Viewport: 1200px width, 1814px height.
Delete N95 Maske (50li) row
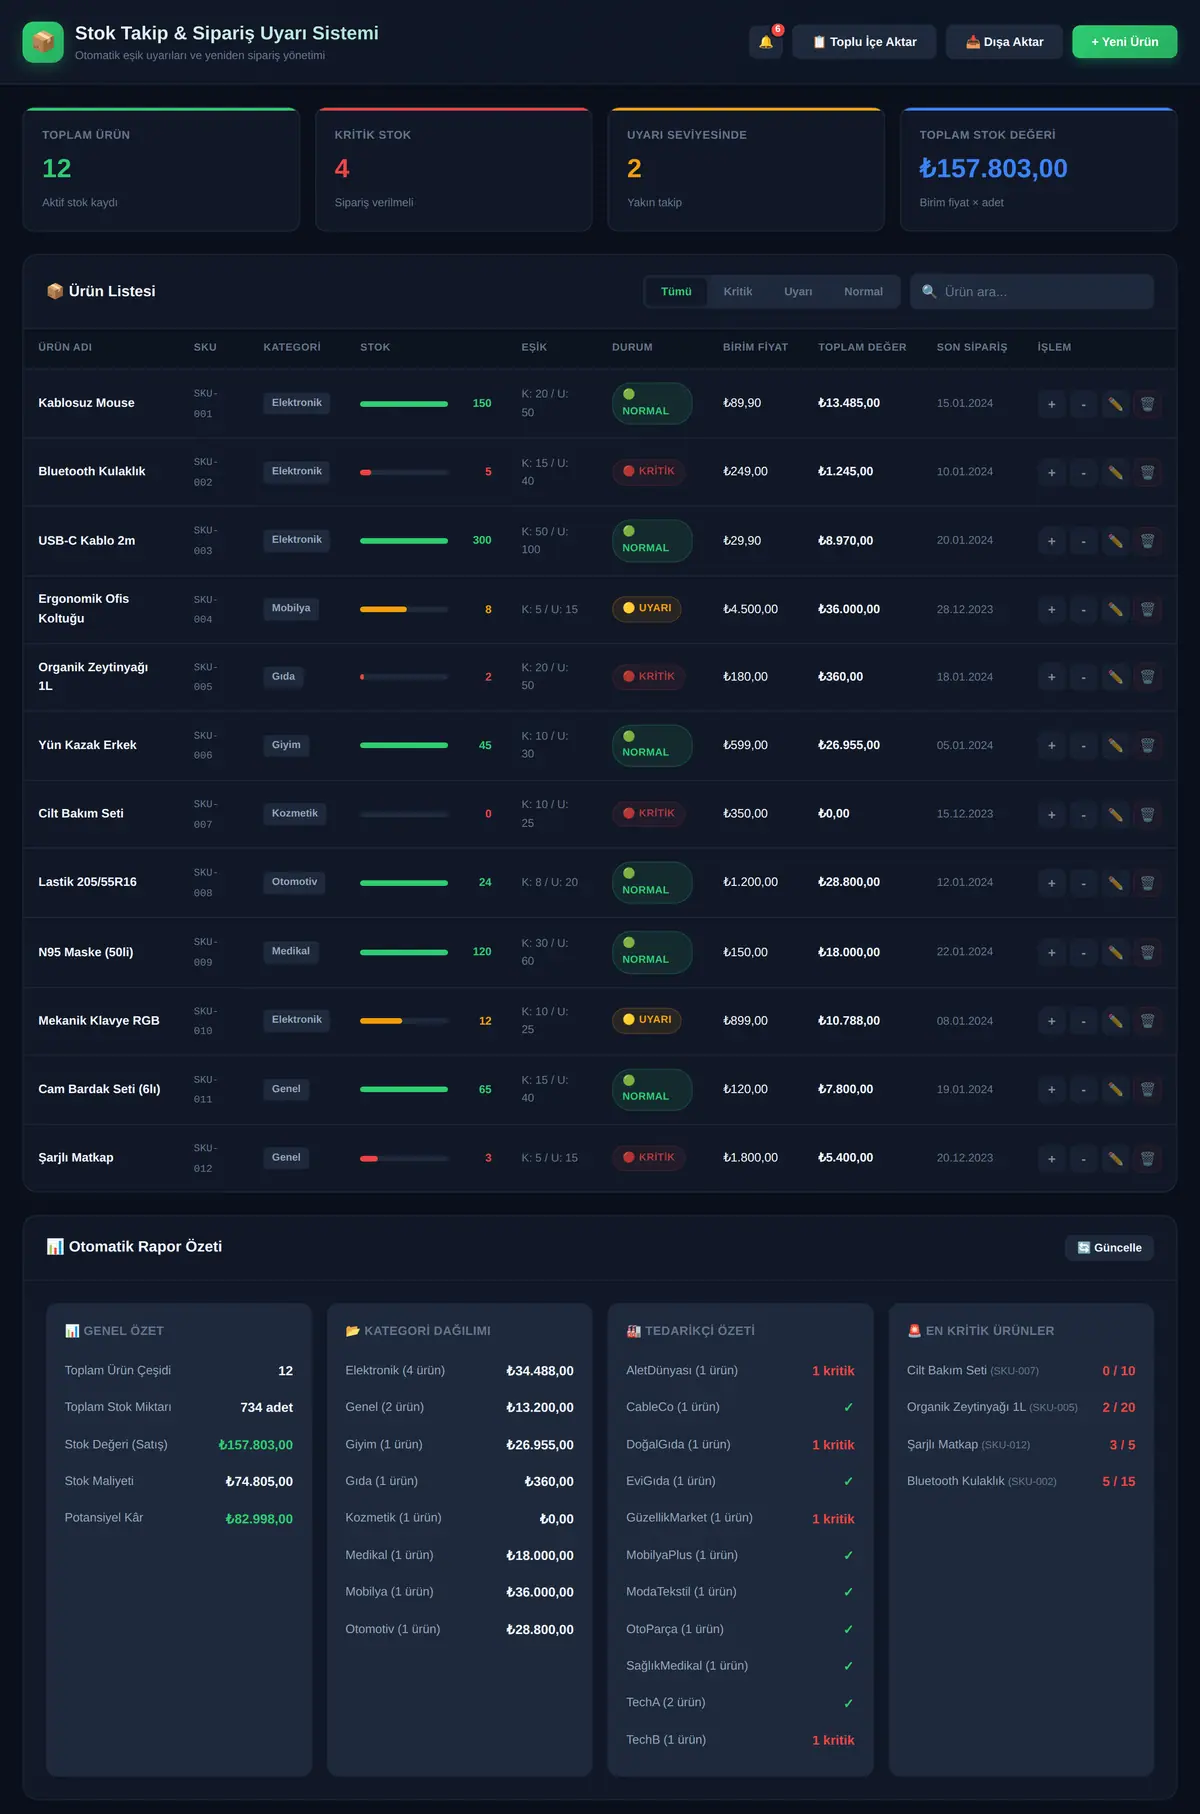pyautogui.click(x=1147, y=952)
